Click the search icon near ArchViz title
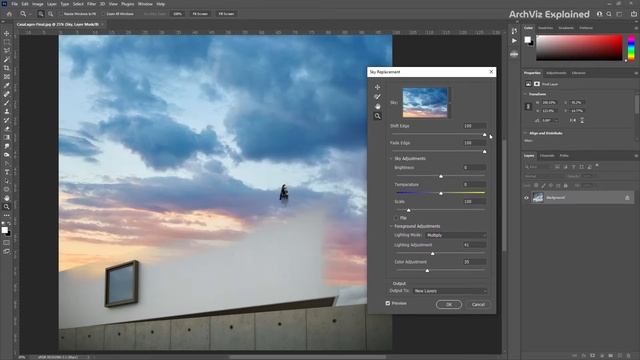This screenshot has width=640, height=360. [609, 14]
